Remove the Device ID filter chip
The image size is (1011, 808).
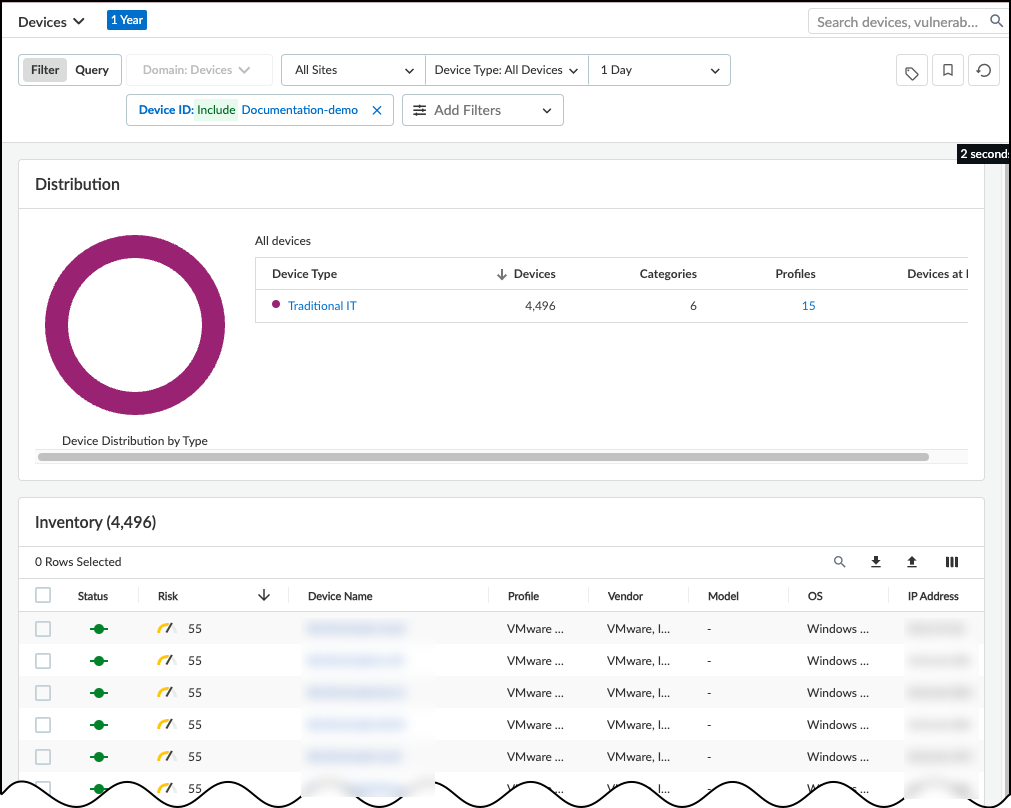tap(377, 110)
